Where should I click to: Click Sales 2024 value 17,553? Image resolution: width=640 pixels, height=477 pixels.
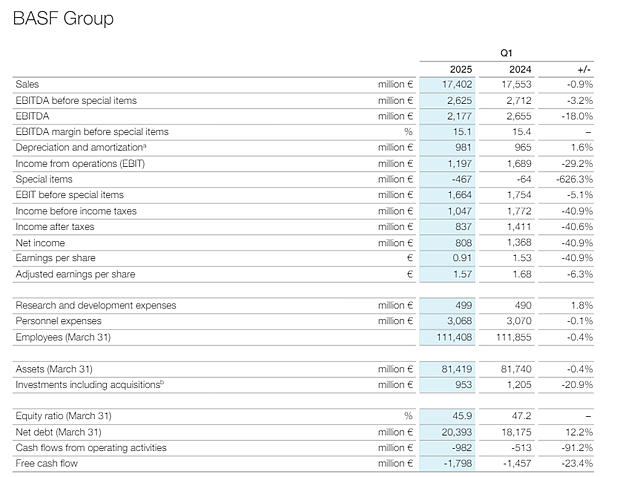(516, 84)
